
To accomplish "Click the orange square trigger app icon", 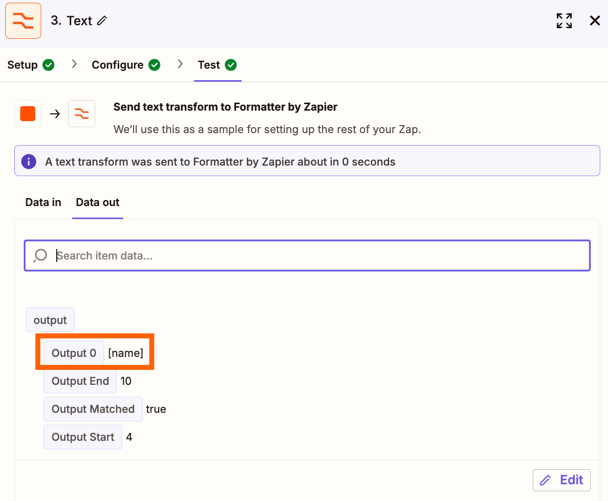I will tap(28, 114).
